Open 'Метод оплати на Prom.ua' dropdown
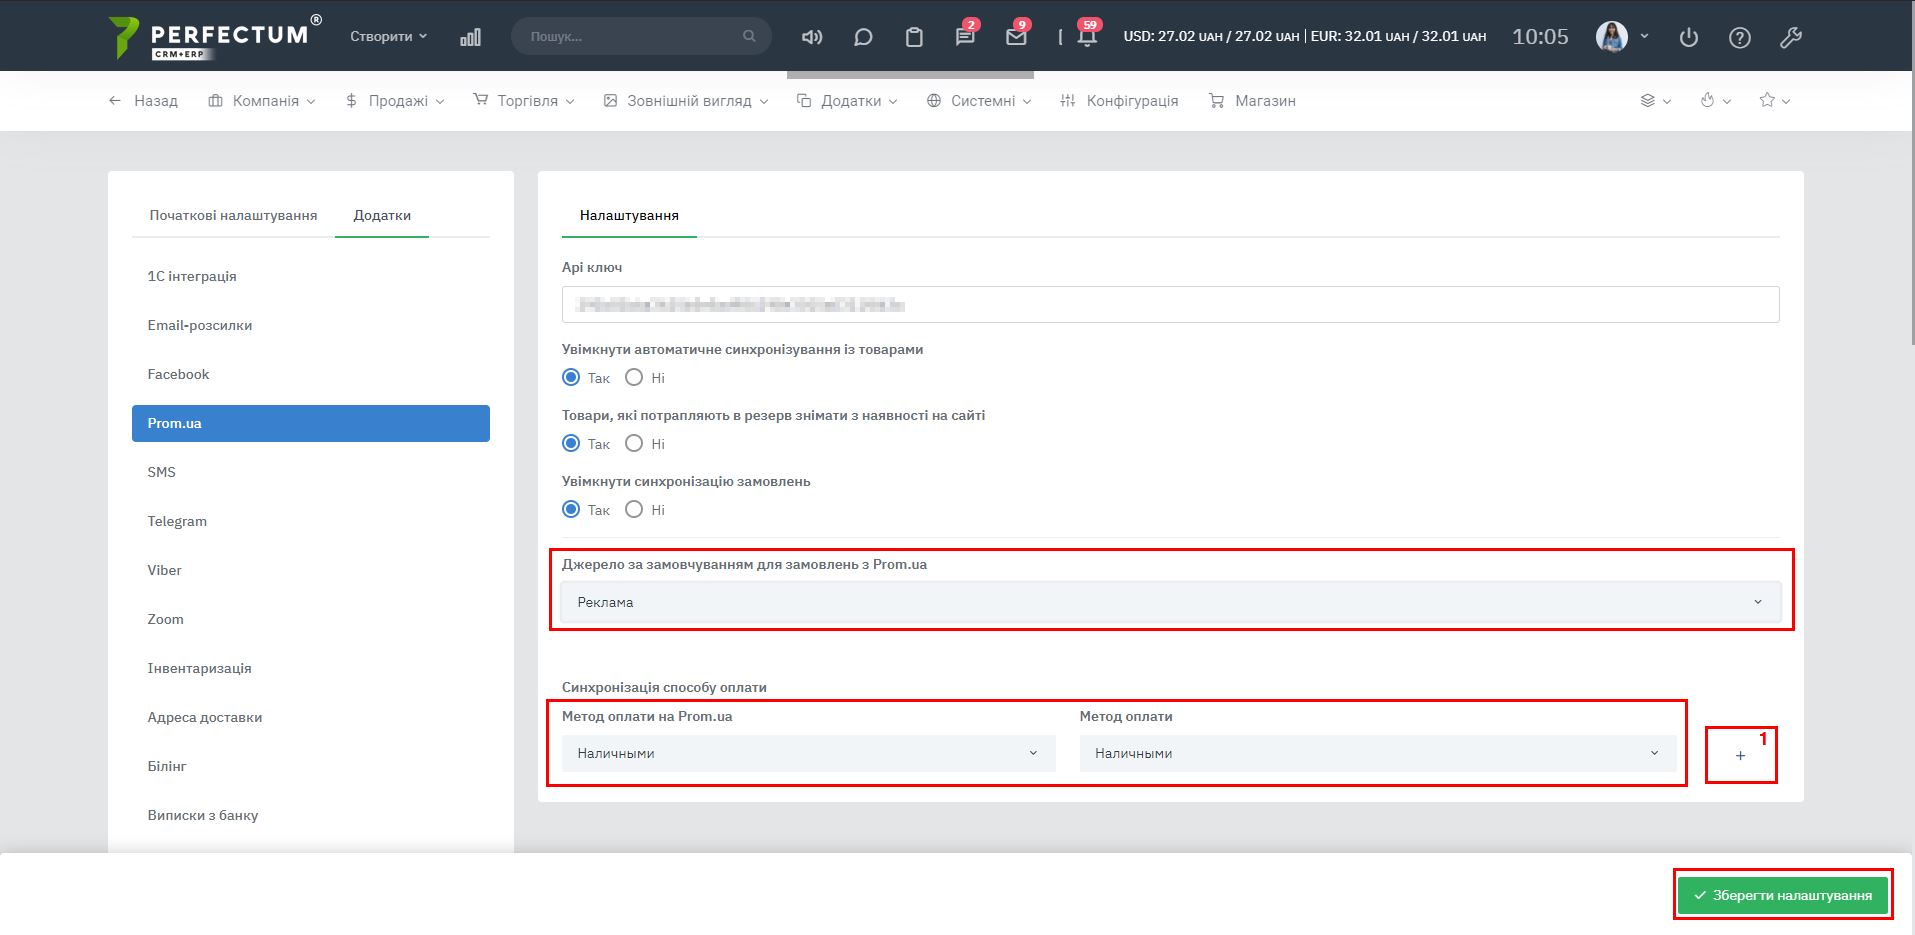 [x=808, y=753]
